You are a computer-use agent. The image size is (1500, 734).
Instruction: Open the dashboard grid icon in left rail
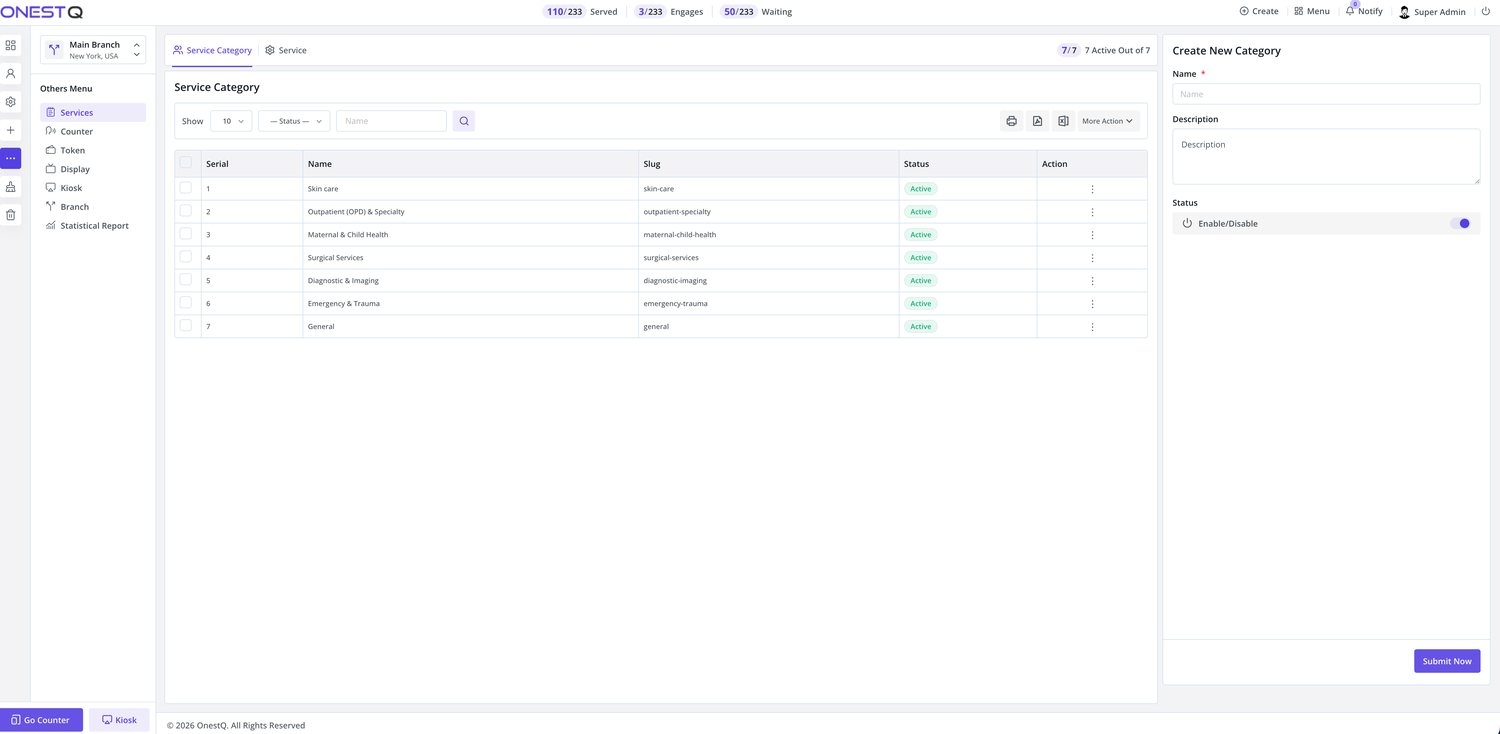coord(11,45)
